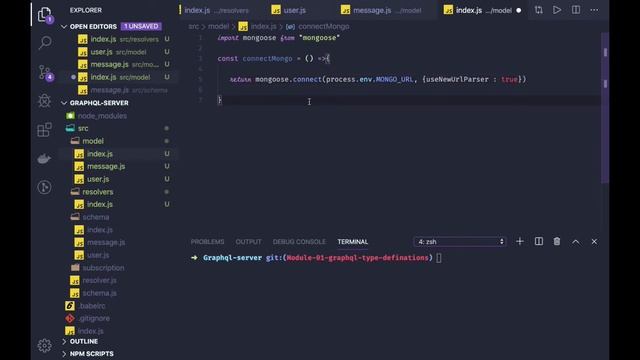The image size is (640, 360).
Task: Open user.js src/model in Open Editors
Action: pyautogui.click(x=118, y=52)
